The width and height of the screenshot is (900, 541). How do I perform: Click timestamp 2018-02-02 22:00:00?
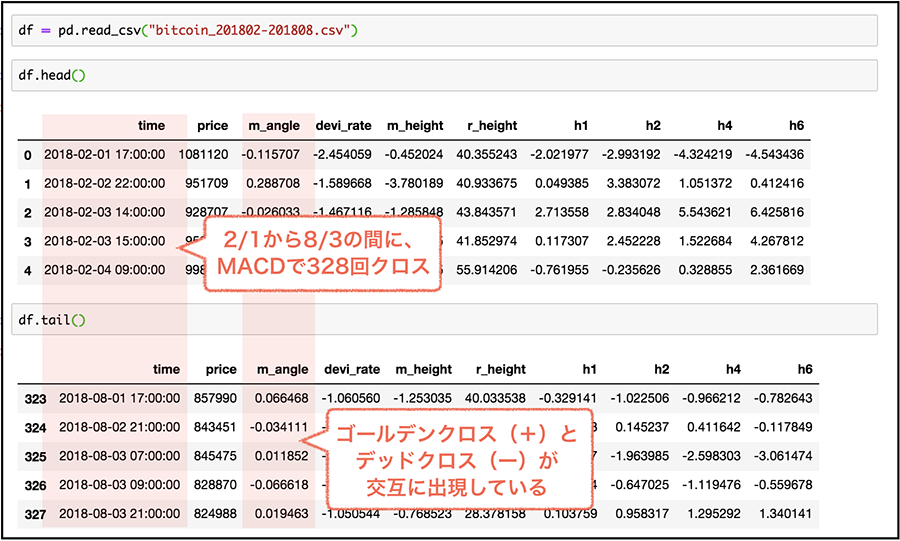(x=104, y=184)
